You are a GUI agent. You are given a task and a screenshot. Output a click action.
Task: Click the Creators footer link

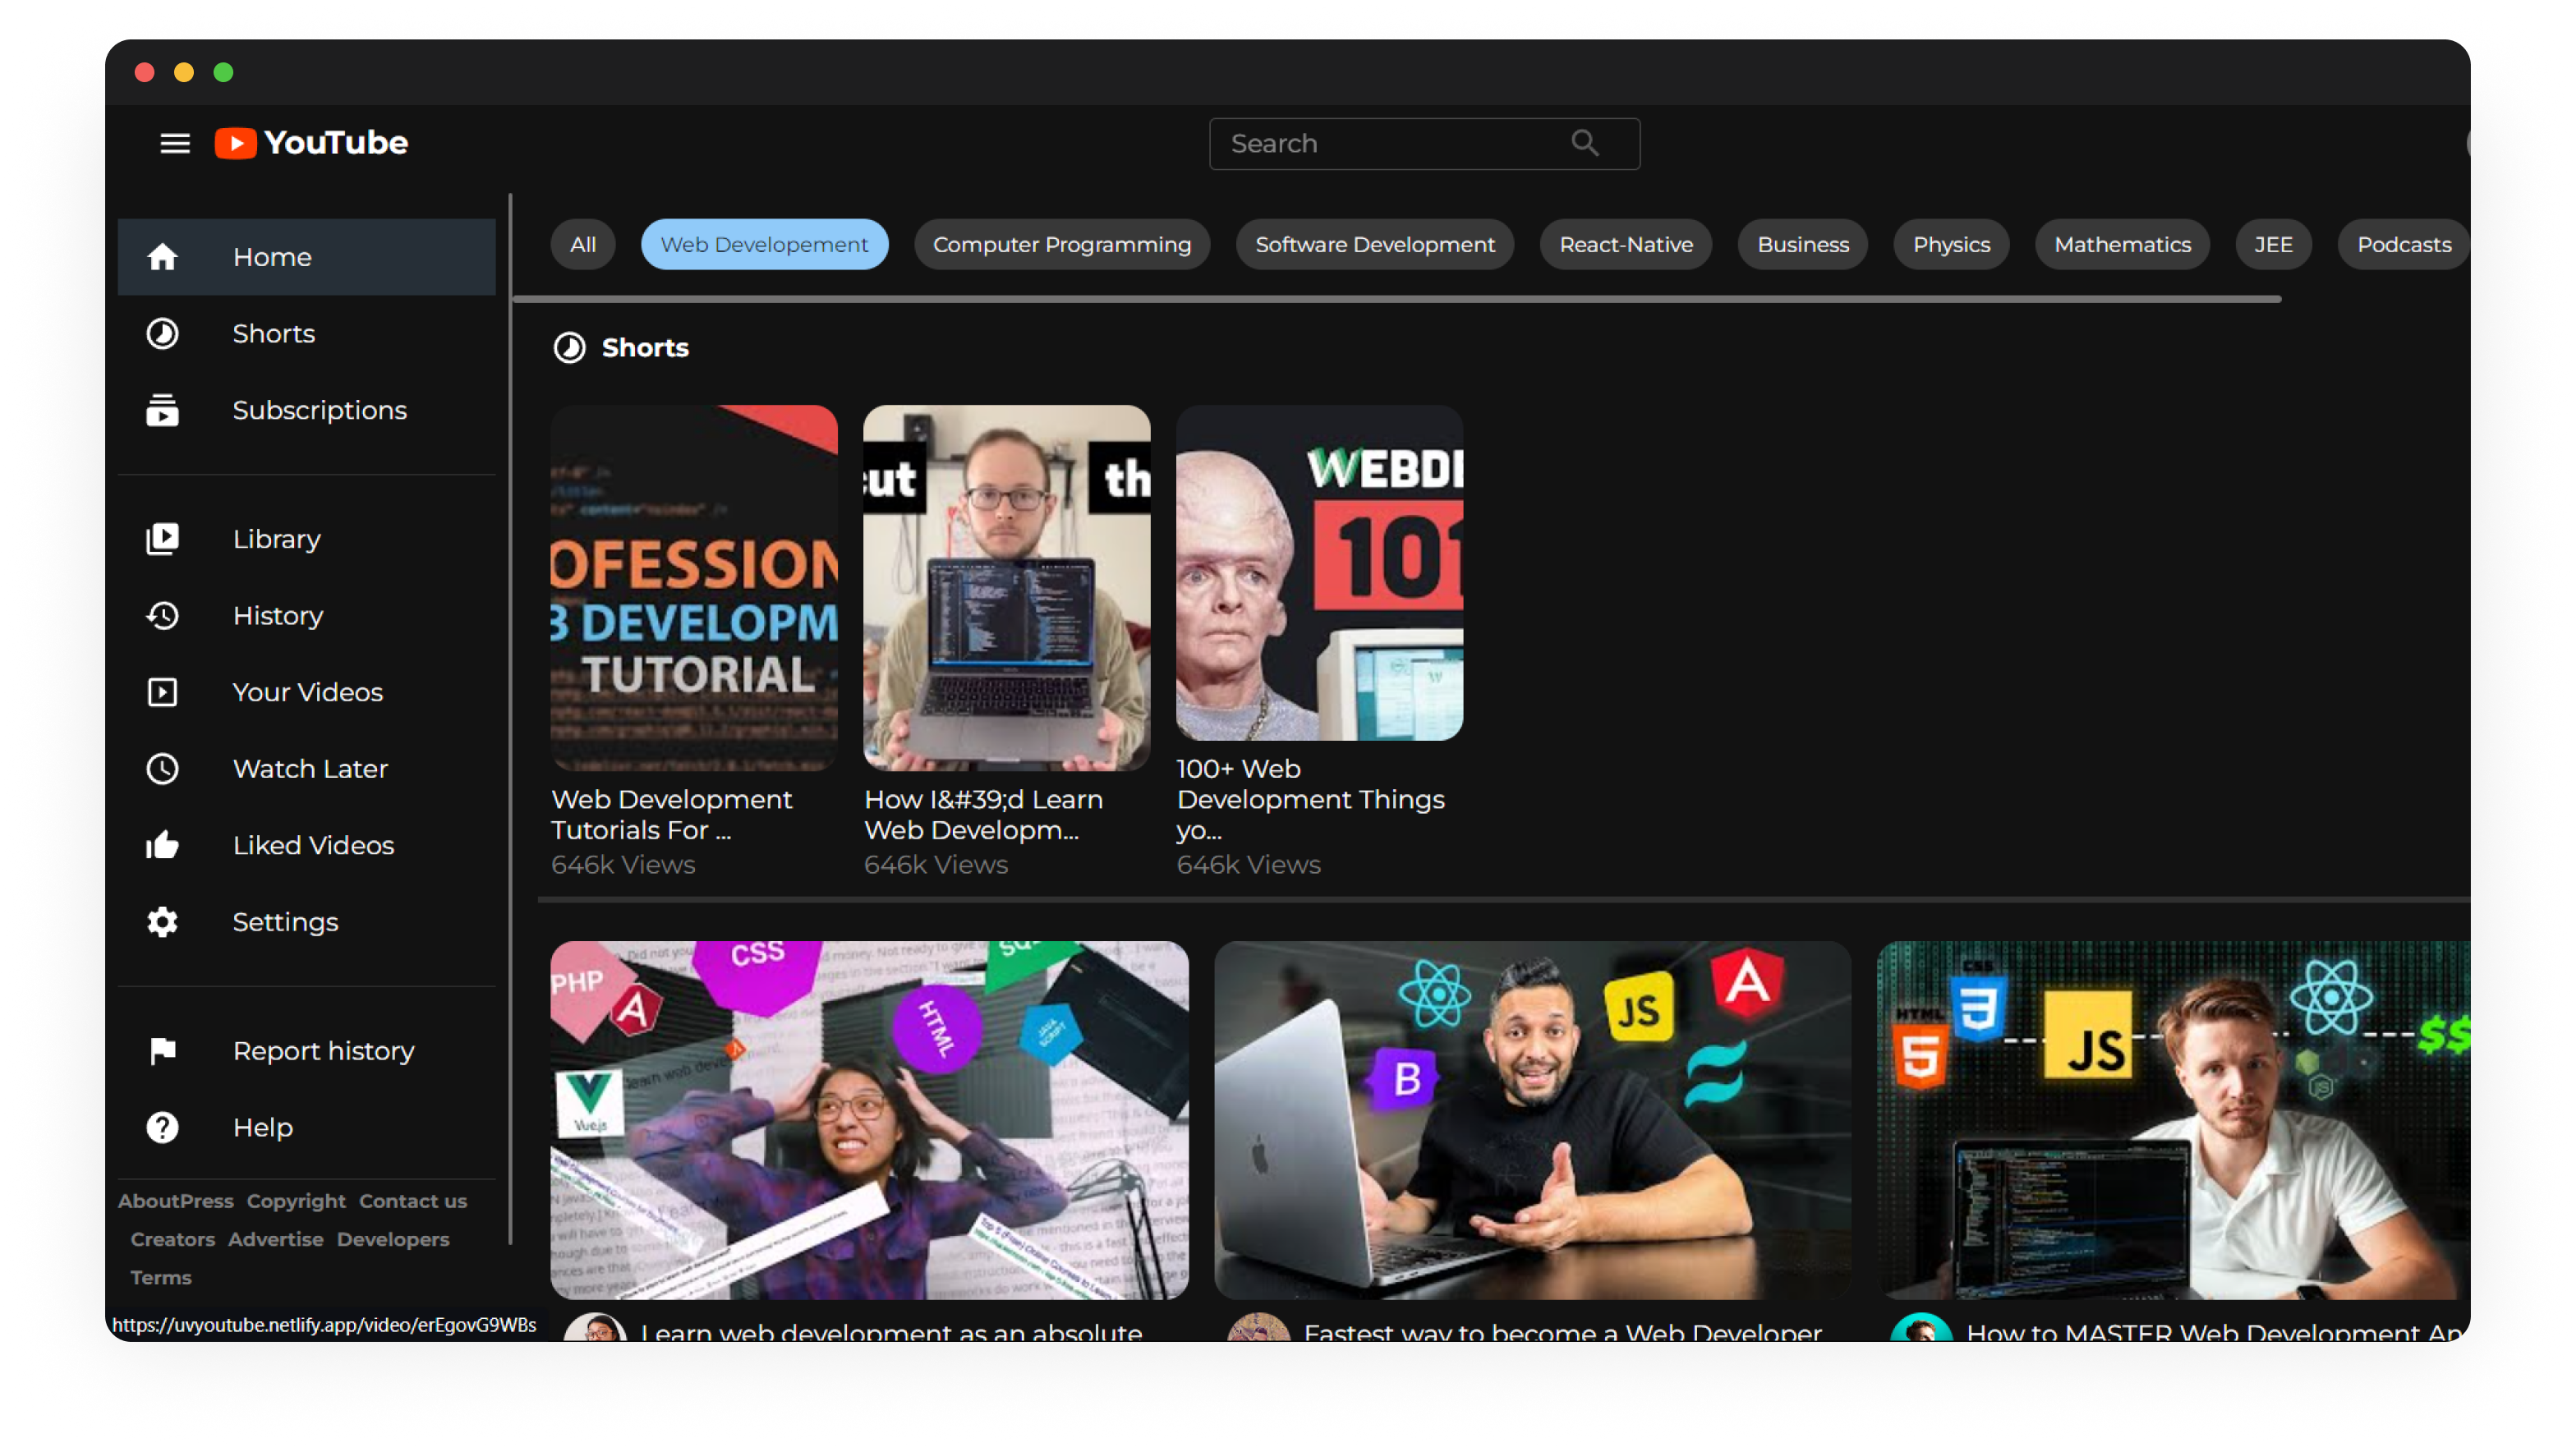(172, 1239)
